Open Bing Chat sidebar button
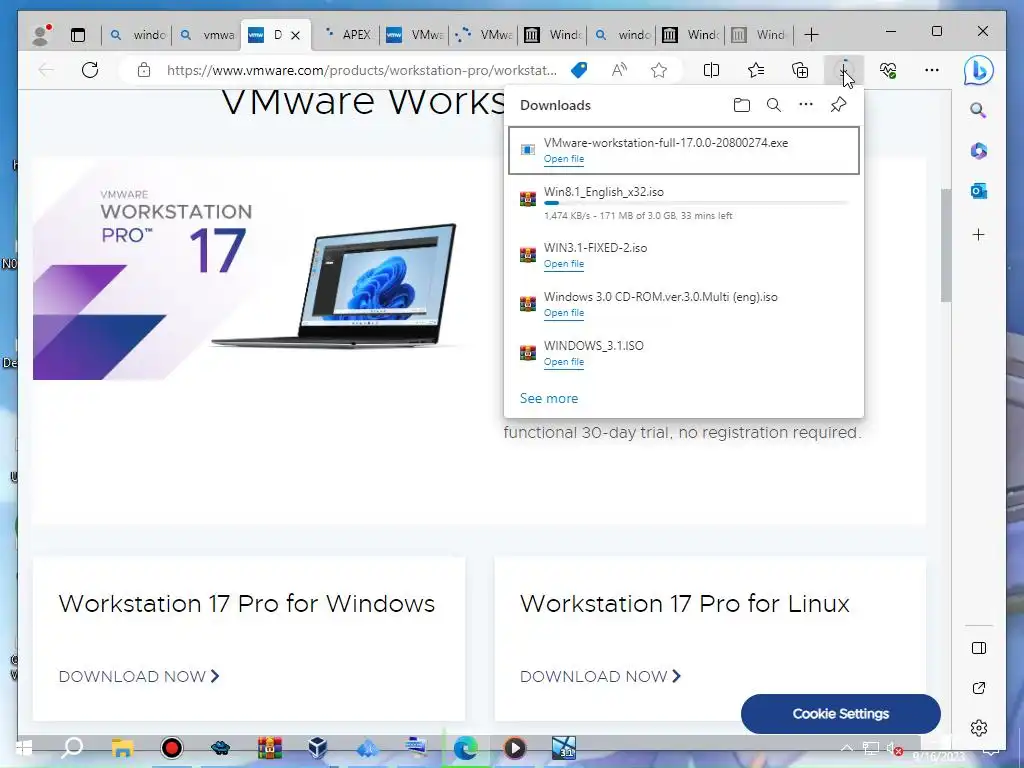The image size is (1024, 768). pos(978,70)
